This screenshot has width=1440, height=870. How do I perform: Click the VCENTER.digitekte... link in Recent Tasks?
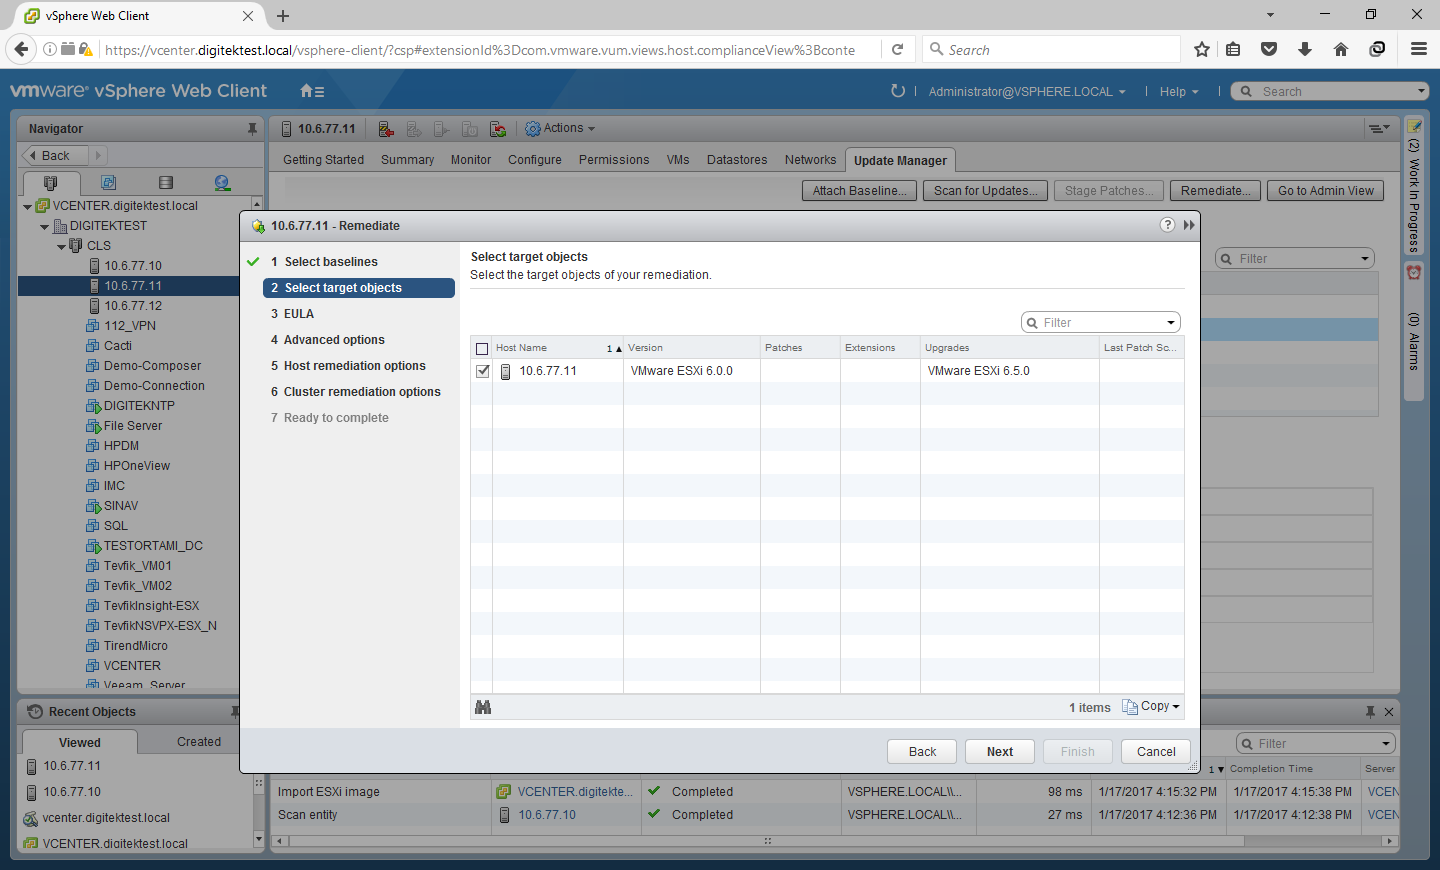[x=575, y=792]
